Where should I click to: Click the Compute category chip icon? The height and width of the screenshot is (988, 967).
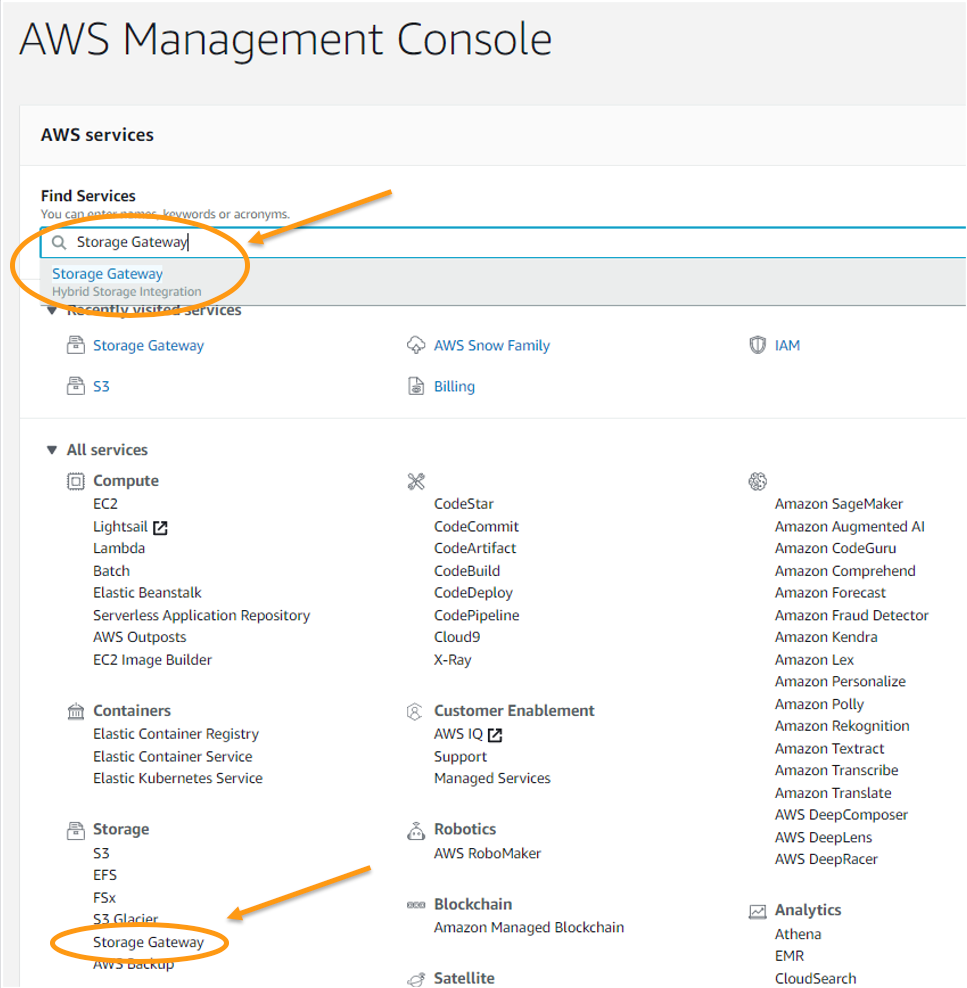tap(75, 481)
